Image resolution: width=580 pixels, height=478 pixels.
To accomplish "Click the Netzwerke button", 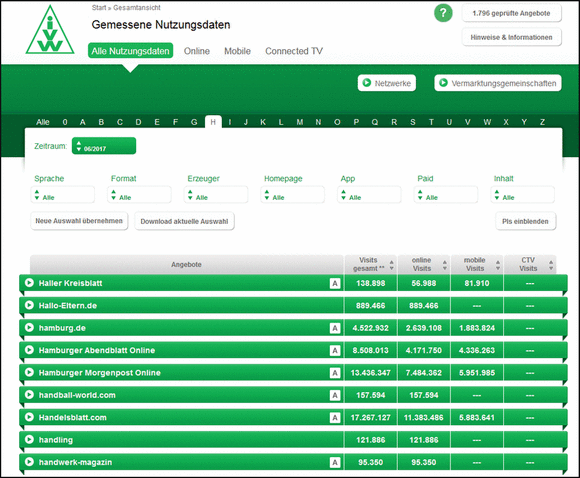I will (x=387, y=83).
